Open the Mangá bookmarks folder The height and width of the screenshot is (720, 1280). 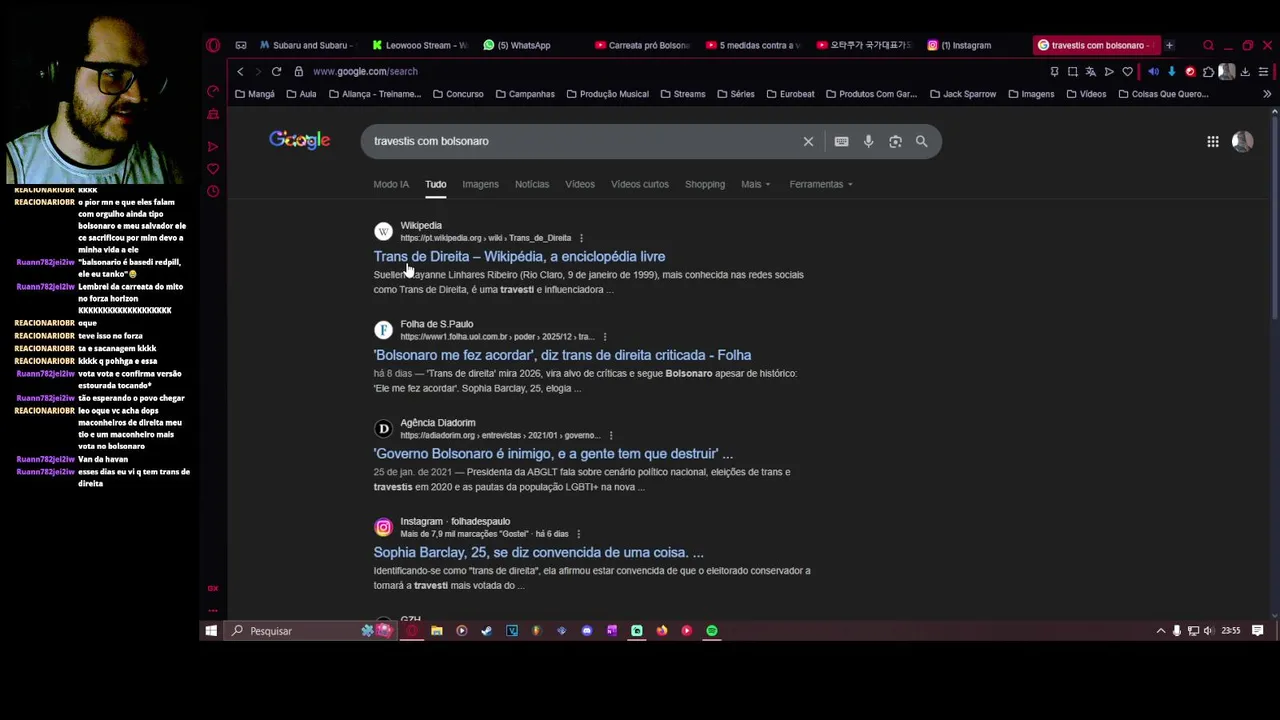click(254, 94)
